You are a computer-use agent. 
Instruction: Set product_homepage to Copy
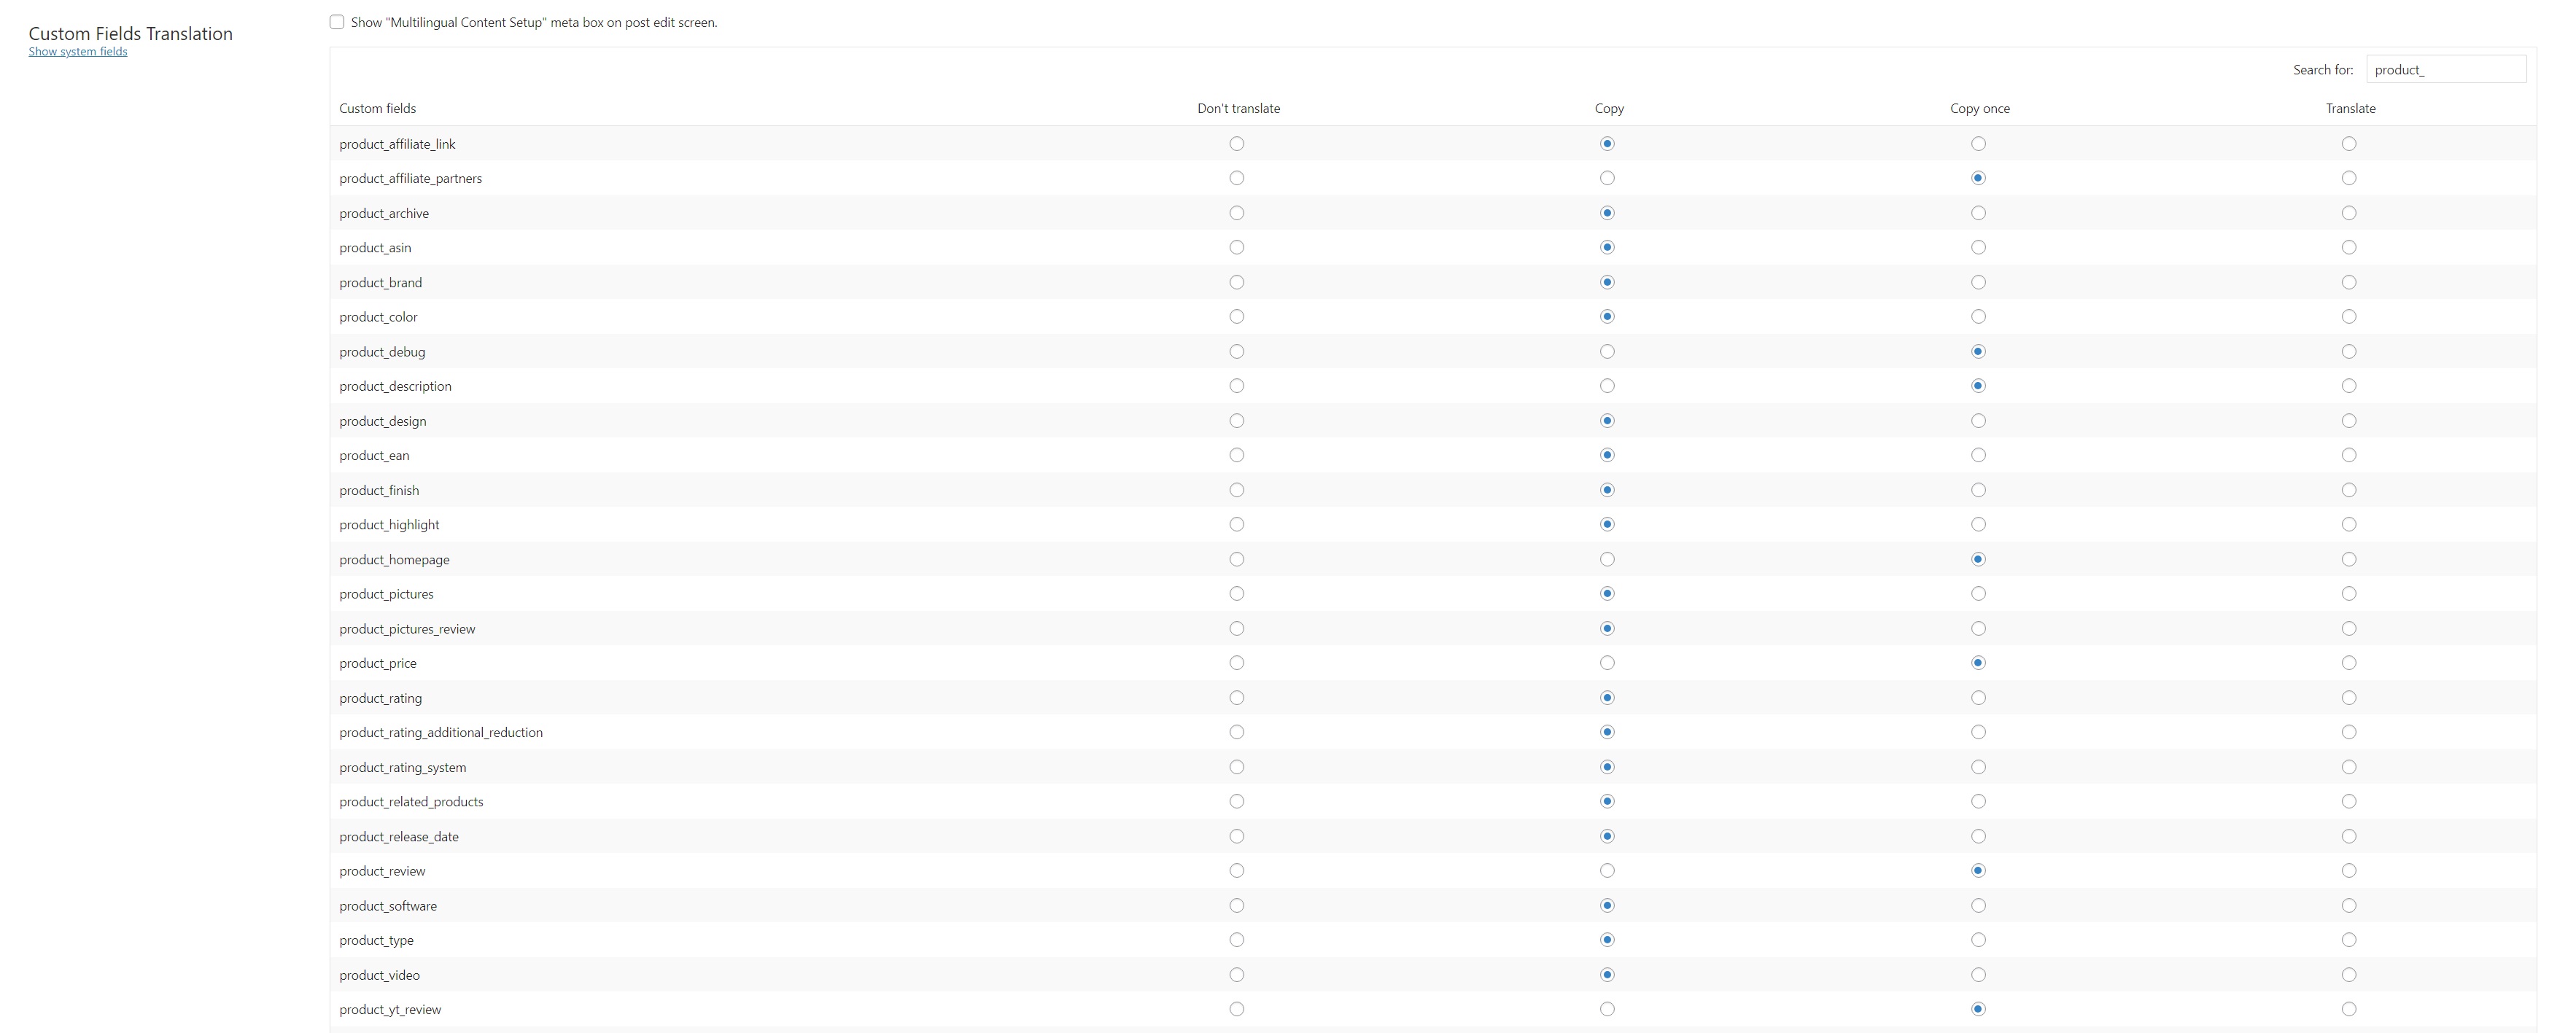(x=1607, y=559)
